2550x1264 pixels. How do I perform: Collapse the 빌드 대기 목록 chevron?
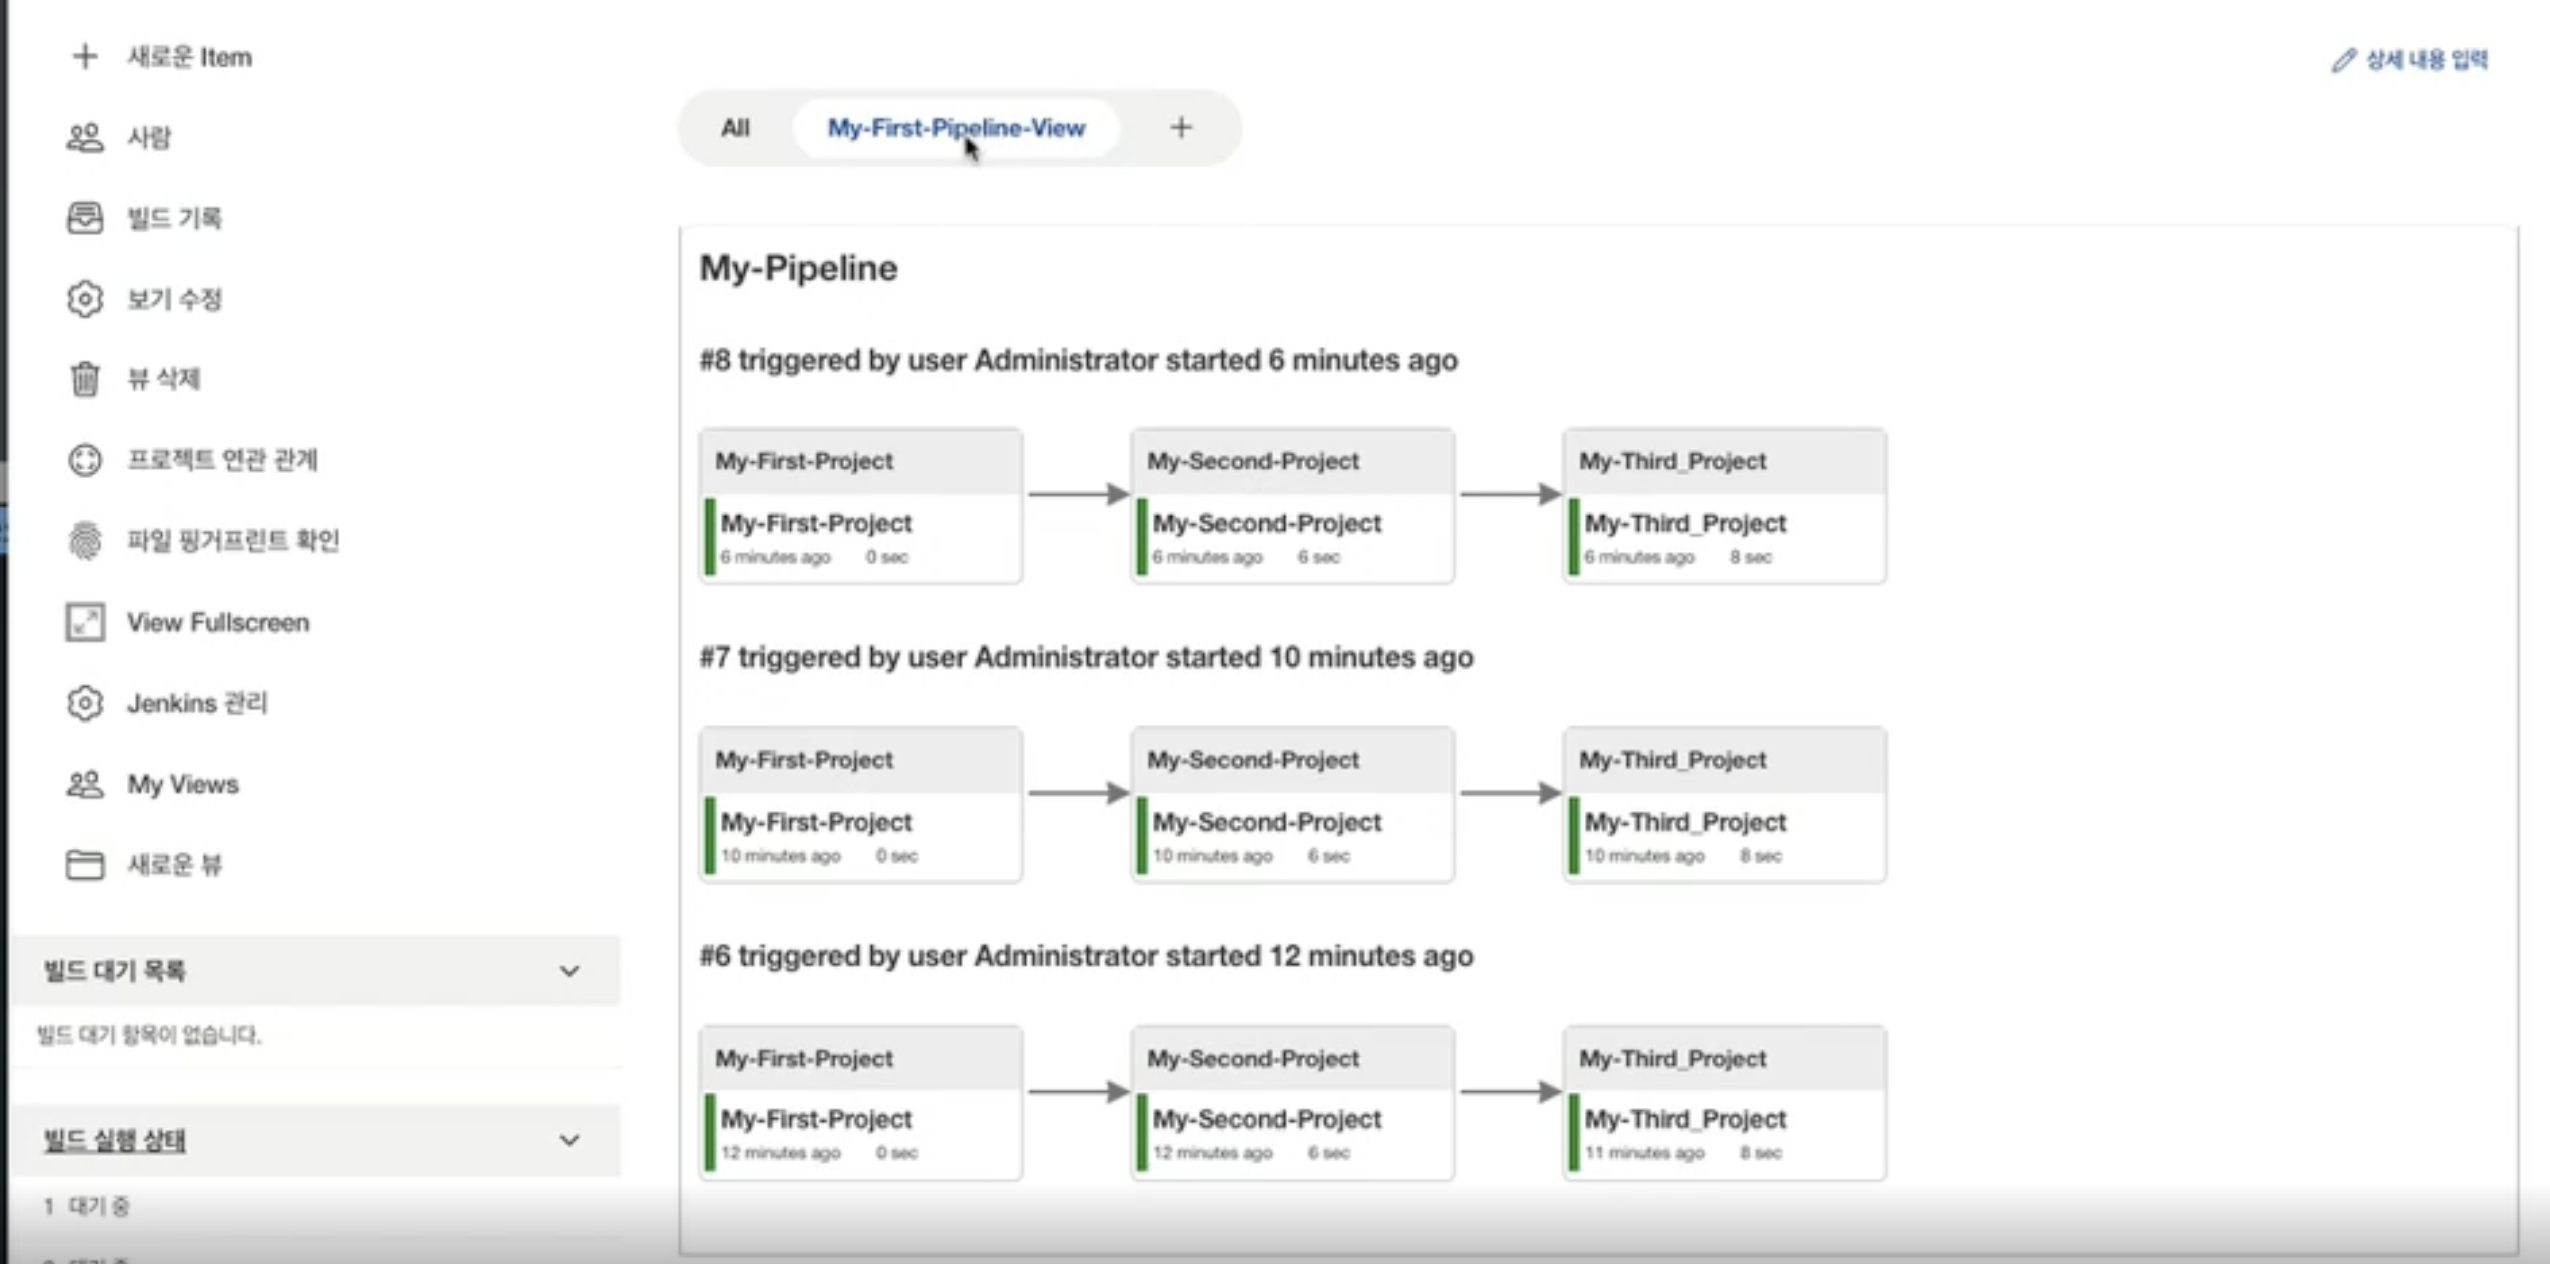click(x=569, y=971)
